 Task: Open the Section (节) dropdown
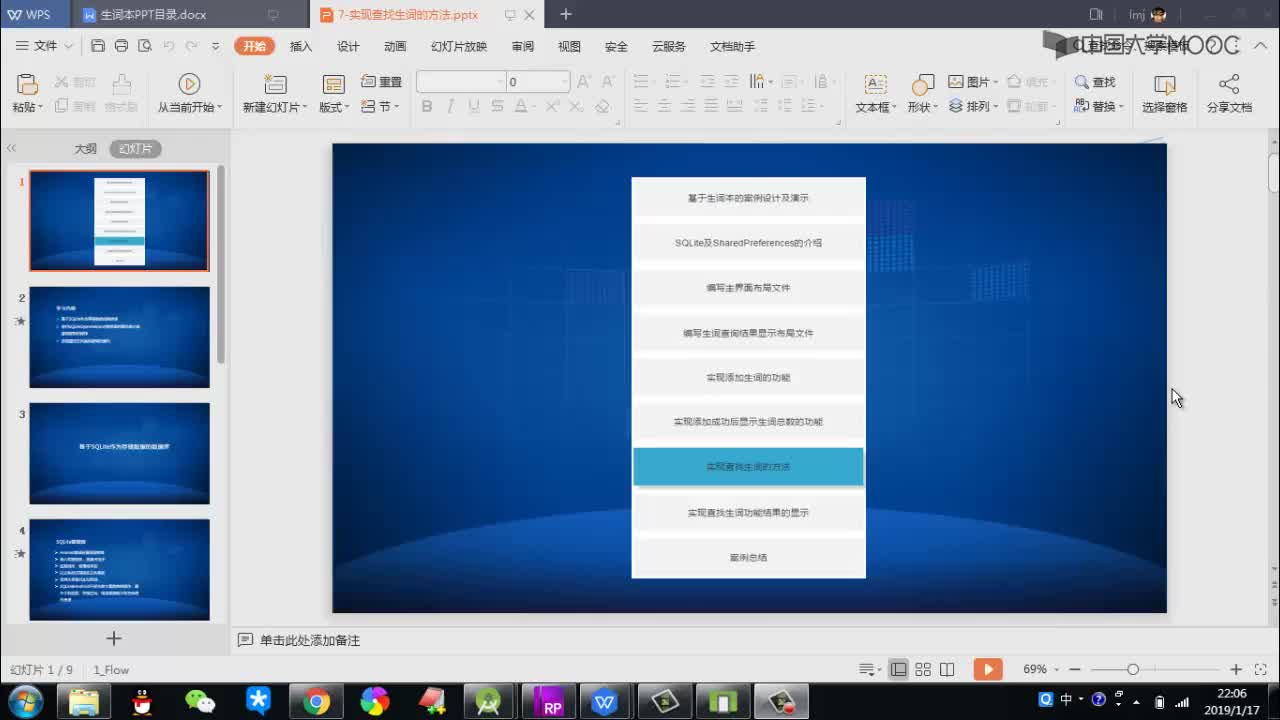pyautogui.click(x=381, y=106)
